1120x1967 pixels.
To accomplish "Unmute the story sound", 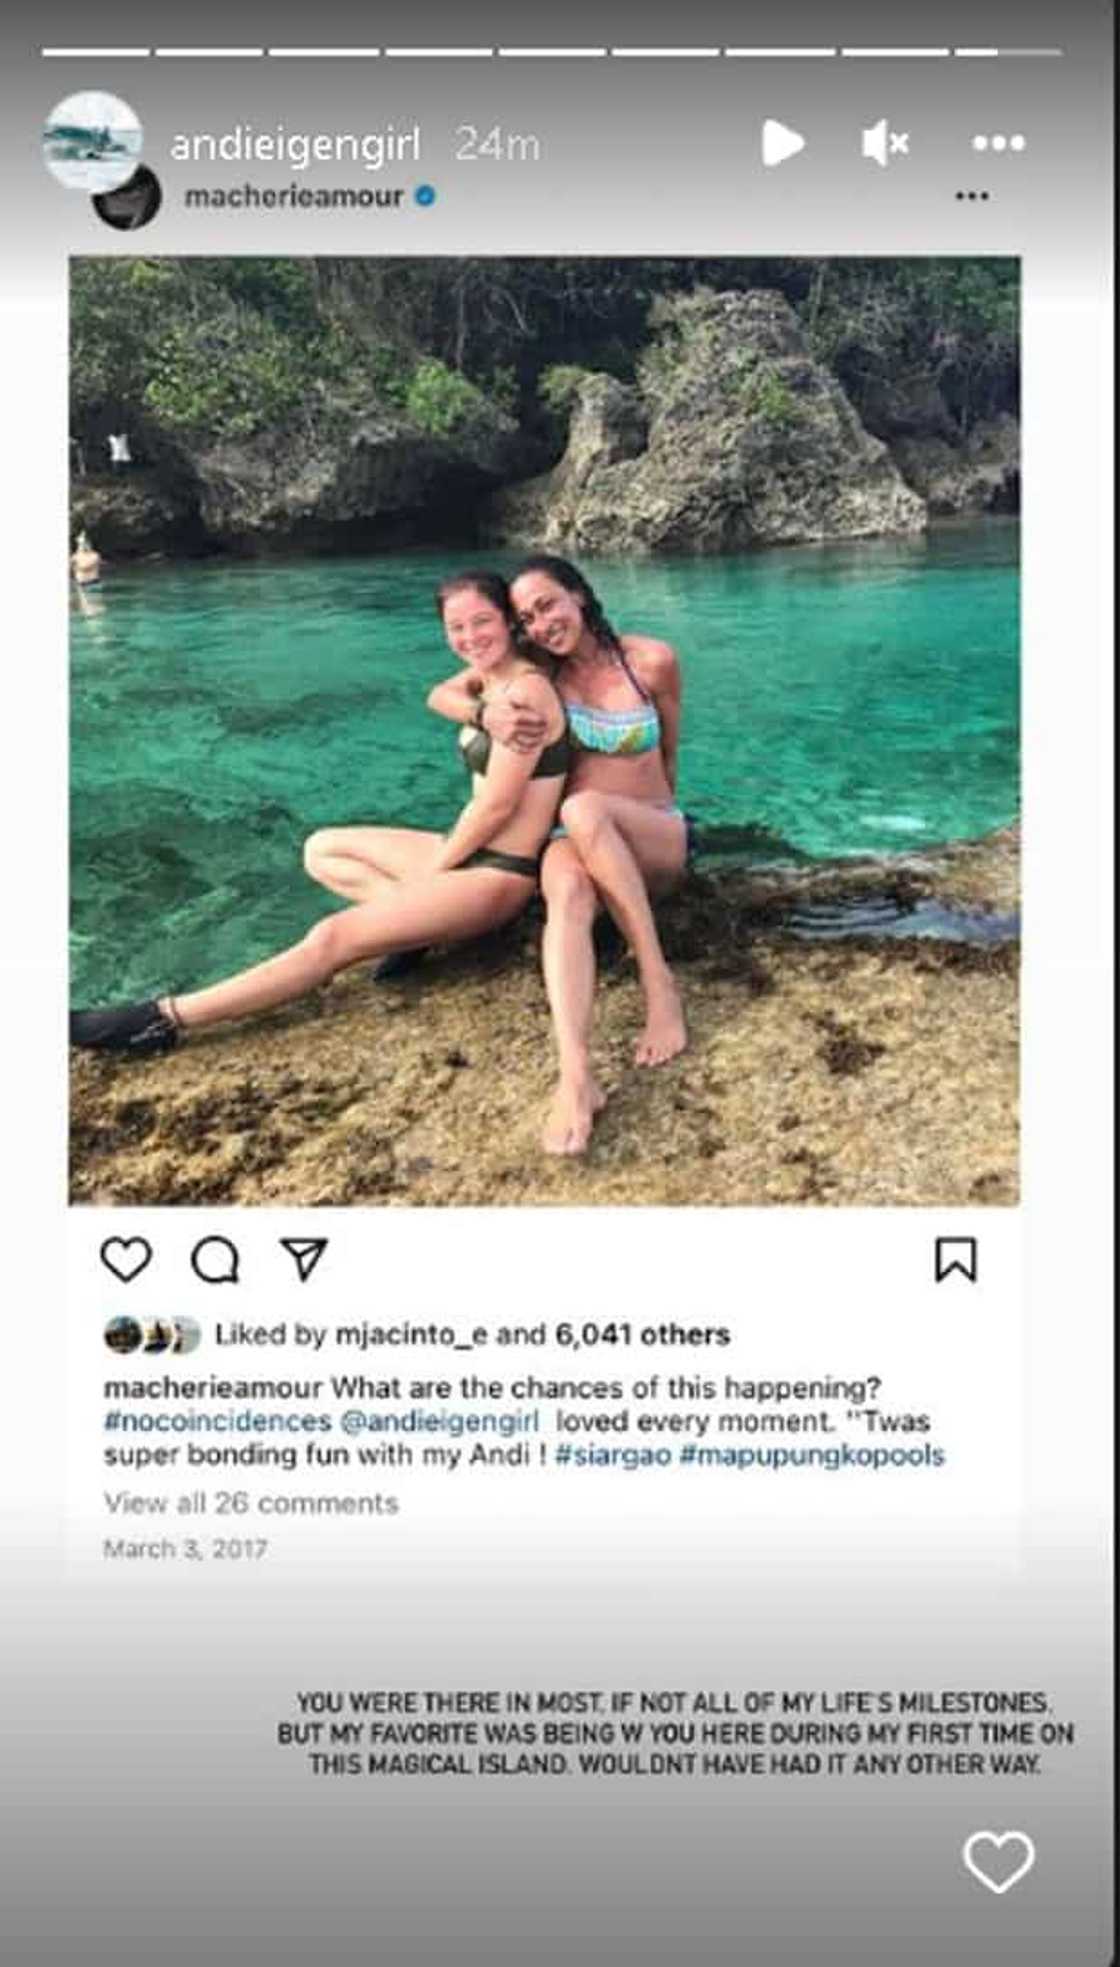I will [884, 144].
